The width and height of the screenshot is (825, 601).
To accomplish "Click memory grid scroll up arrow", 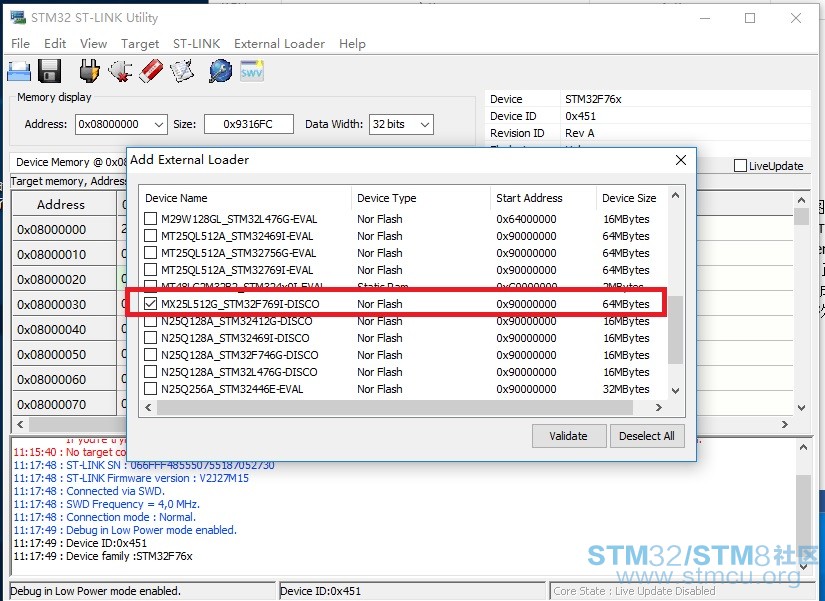I will pyautogui.click(x=801, y=200).
